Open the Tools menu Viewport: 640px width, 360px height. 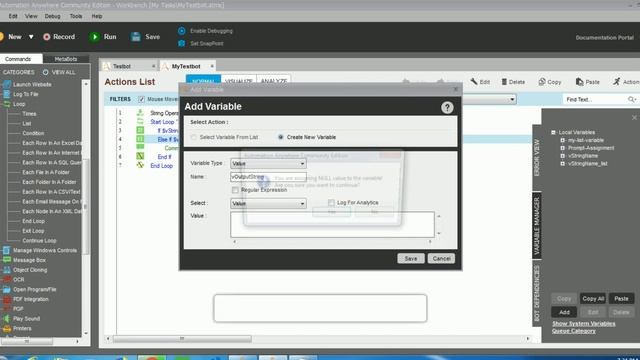[76, 16]
